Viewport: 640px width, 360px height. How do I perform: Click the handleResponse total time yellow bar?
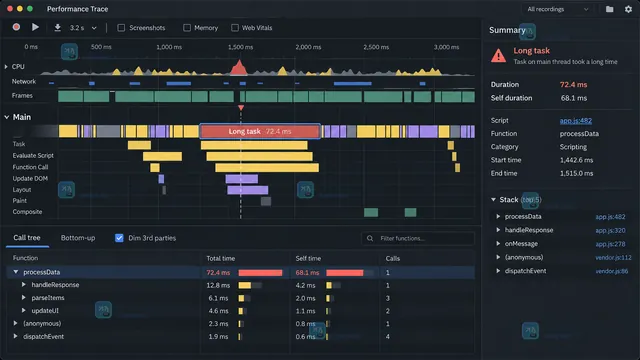click(x=244, y=285)
